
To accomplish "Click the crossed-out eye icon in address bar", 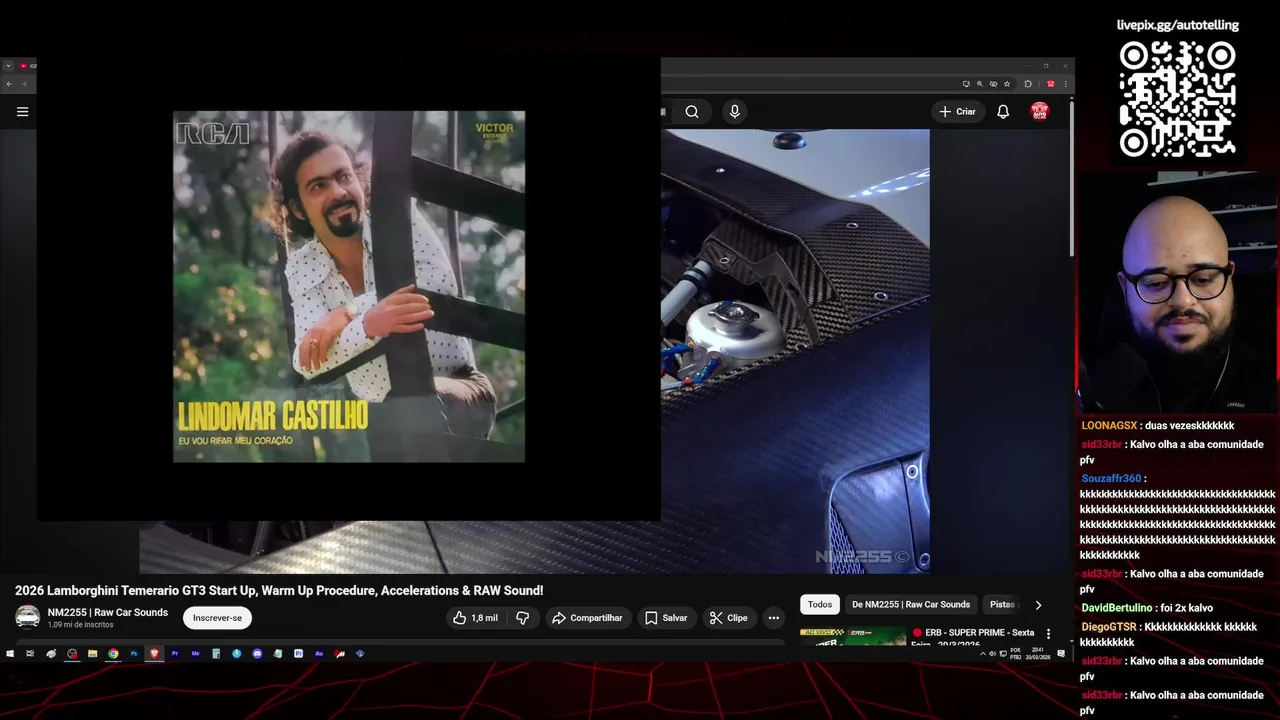I will pos(993,84).
